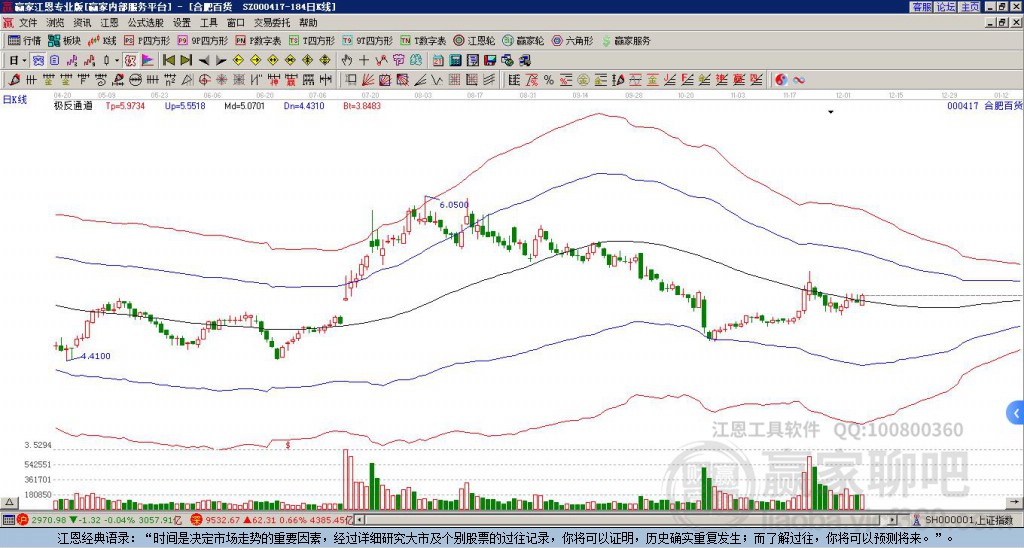Click the 论坛 forum button
This screenshot has height=548, width=1024.
pyautogui.click(x=945, y=7)
